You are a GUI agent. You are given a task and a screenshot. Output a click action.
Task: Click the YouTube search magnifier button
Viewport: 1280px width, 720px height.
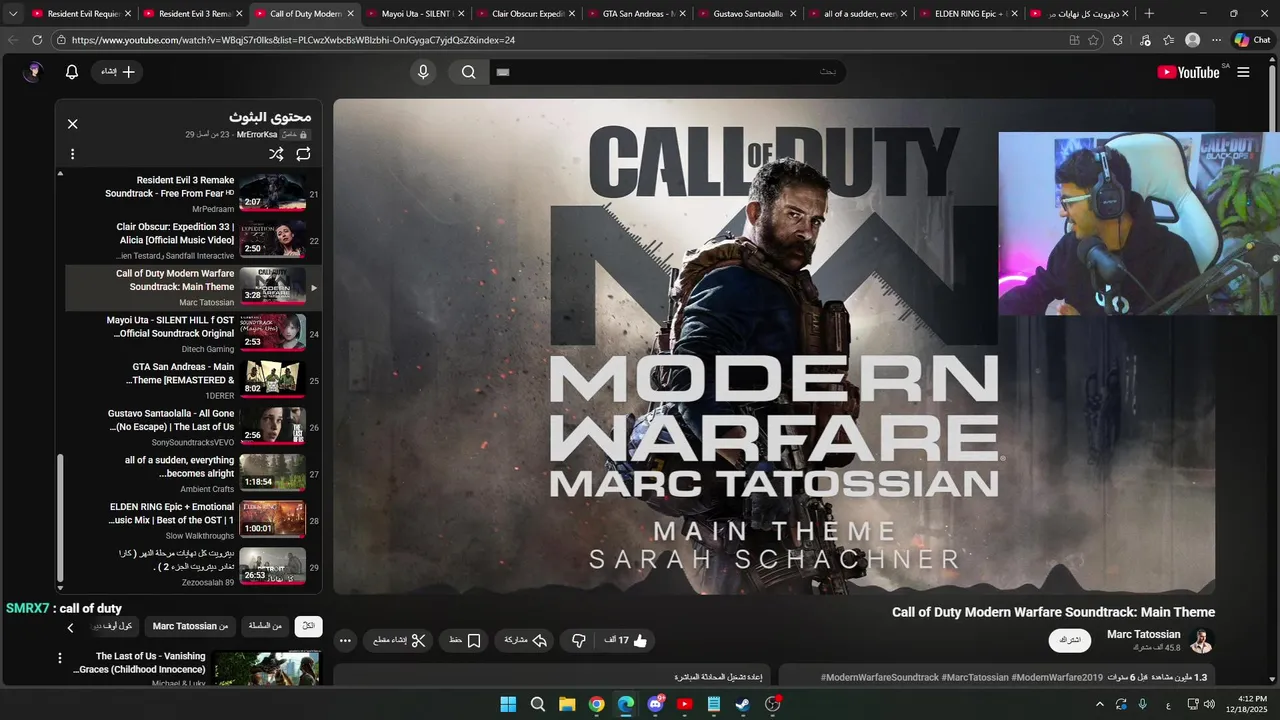(468, 72)
